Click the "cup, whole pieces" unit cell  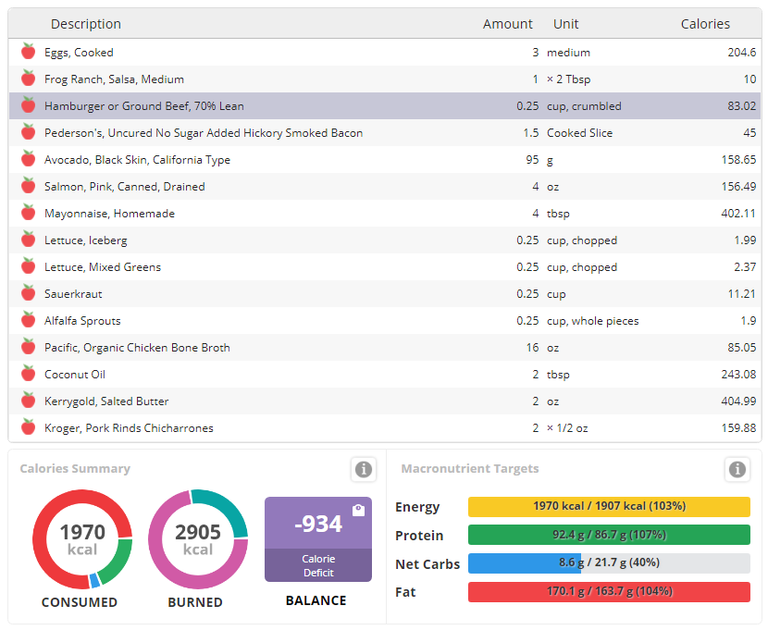click(x=593, y=321)
